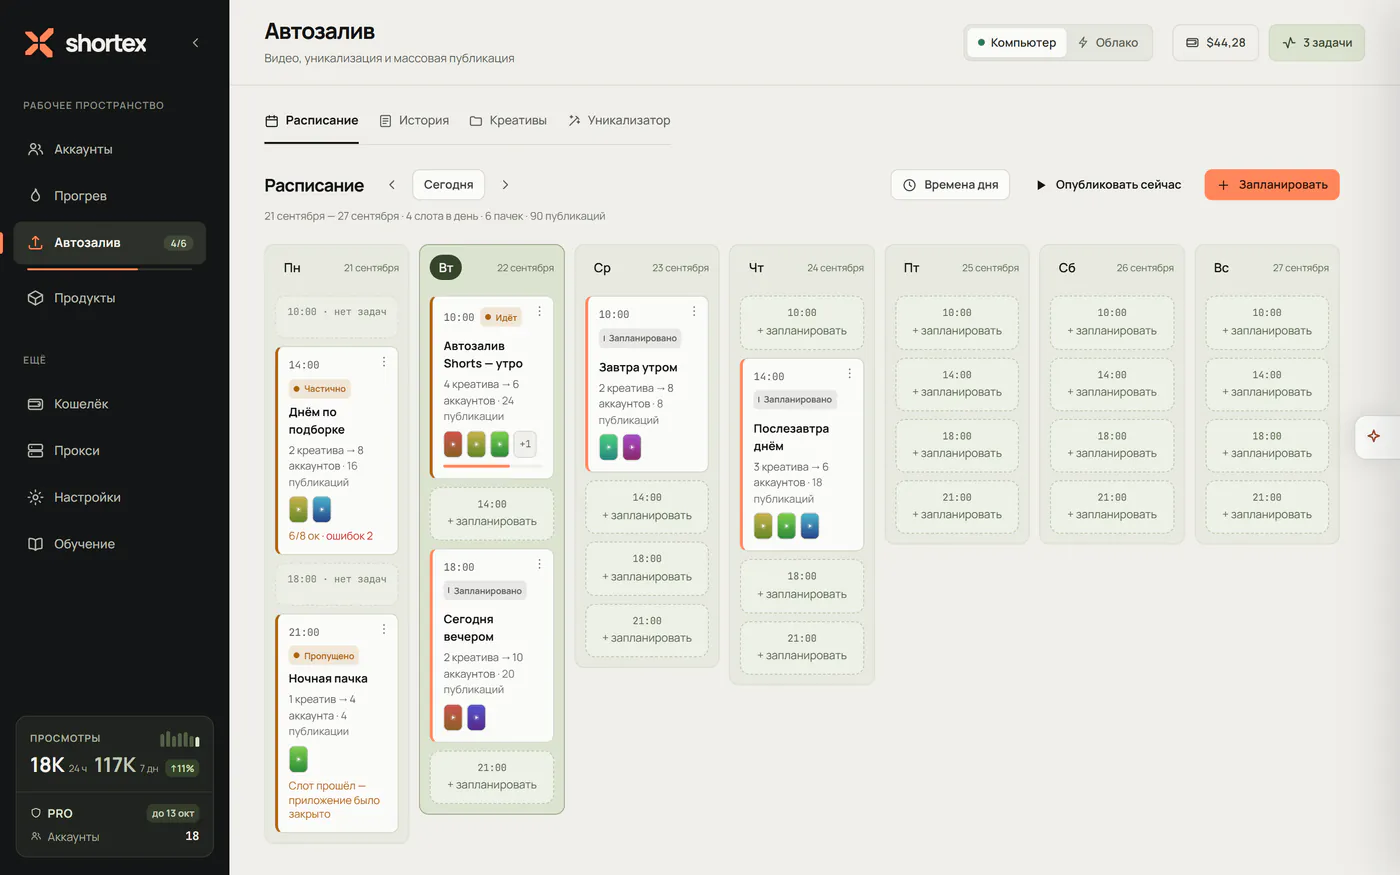Click the orange Запланировать button
The width and height of the screenshot is (1400, 875).
(x=1271, y=185)
